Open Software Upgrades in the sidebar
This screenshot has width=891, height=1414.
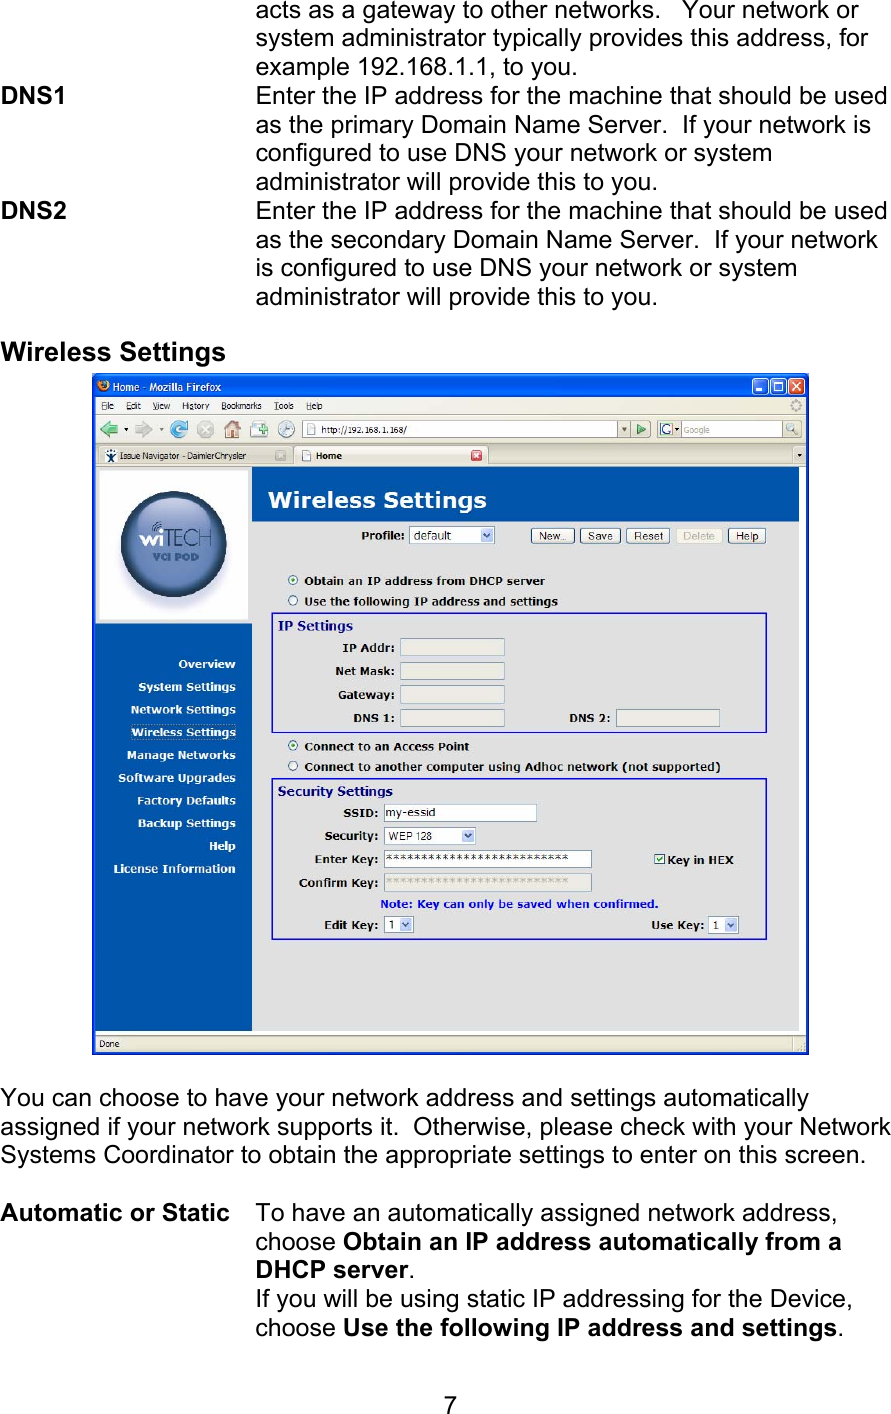tap(177, 778)
